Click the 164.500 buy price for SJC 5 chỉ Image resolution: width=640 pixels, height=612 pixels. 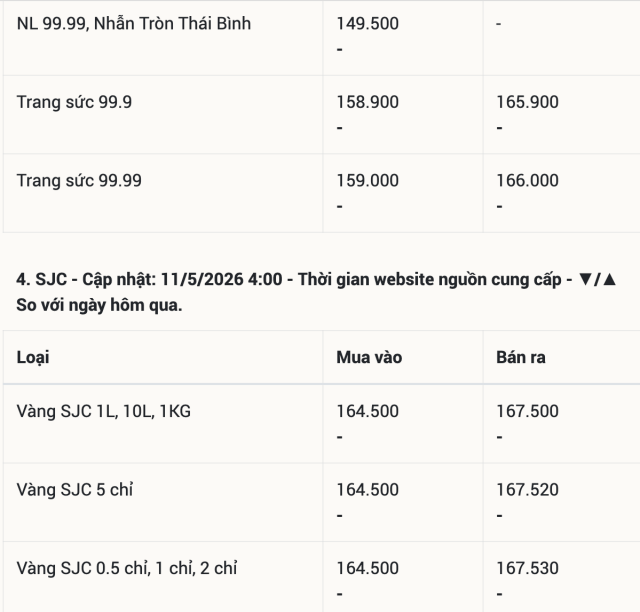point(367,490)
